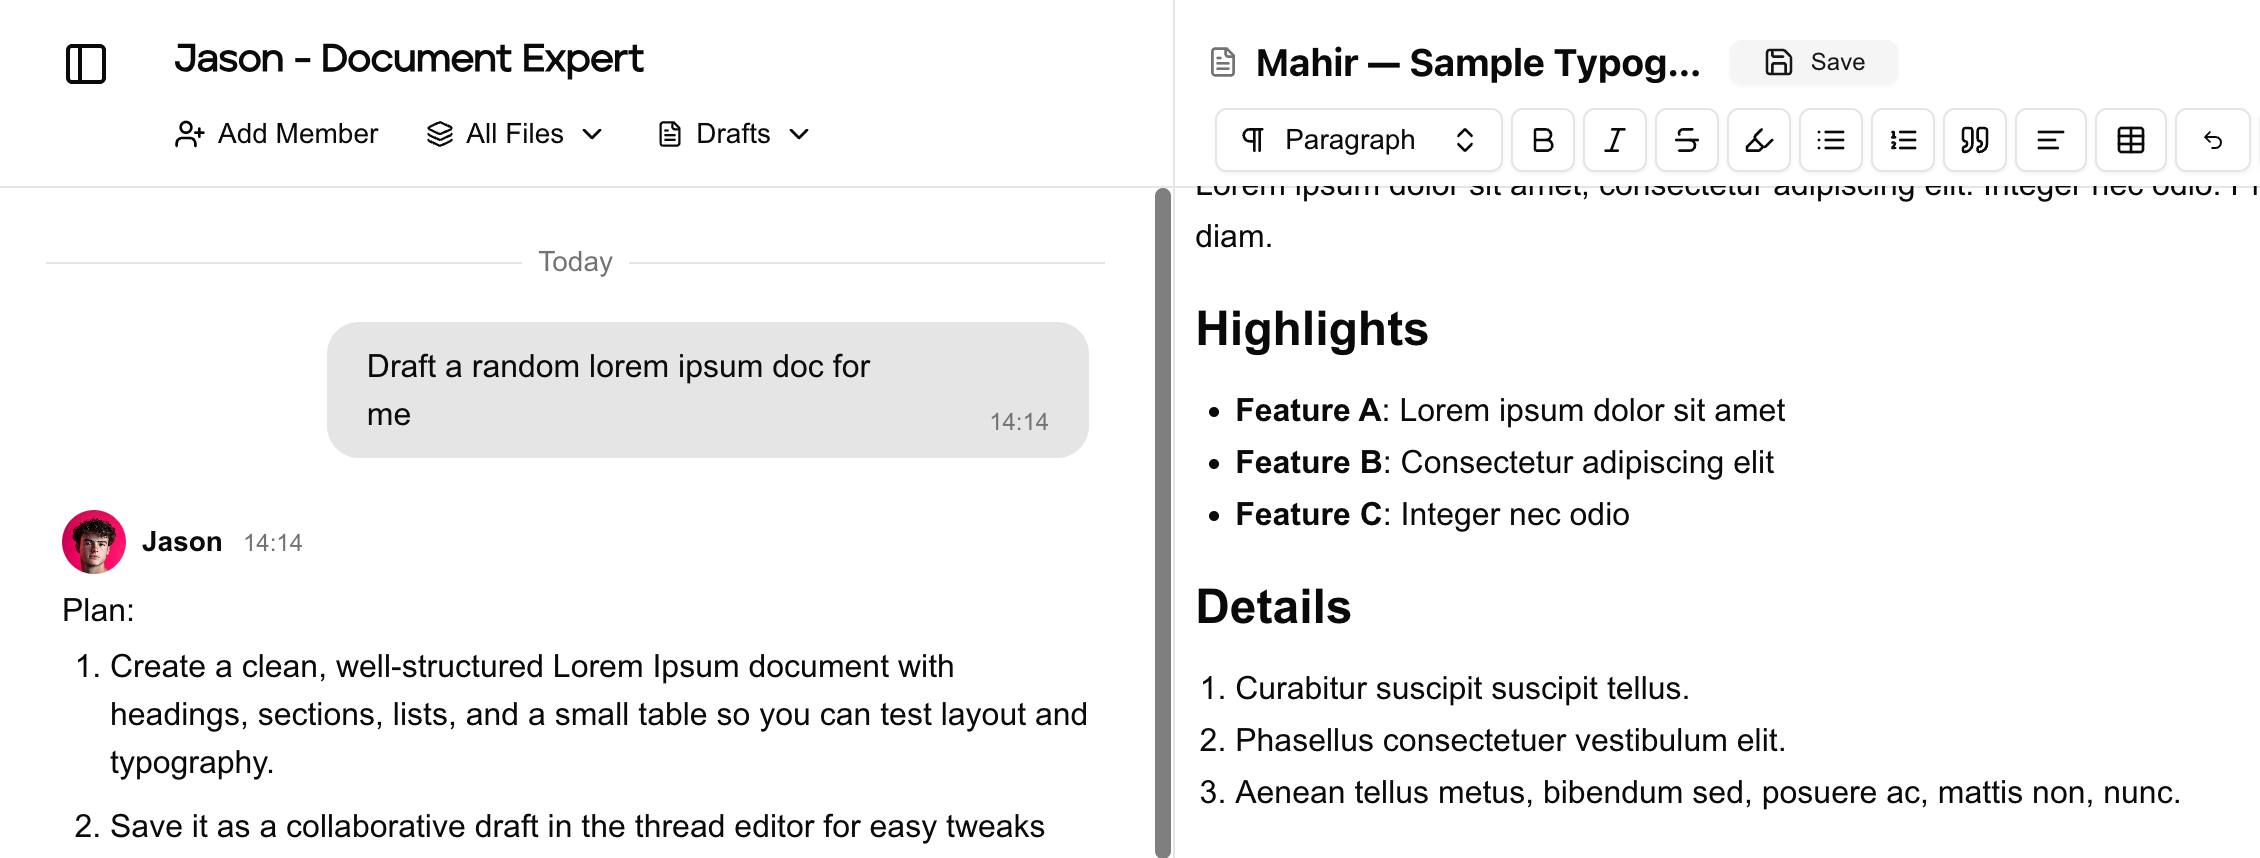2260x858 pixels.
Task: Apply italic formatting
Action: coord(1615,140)
